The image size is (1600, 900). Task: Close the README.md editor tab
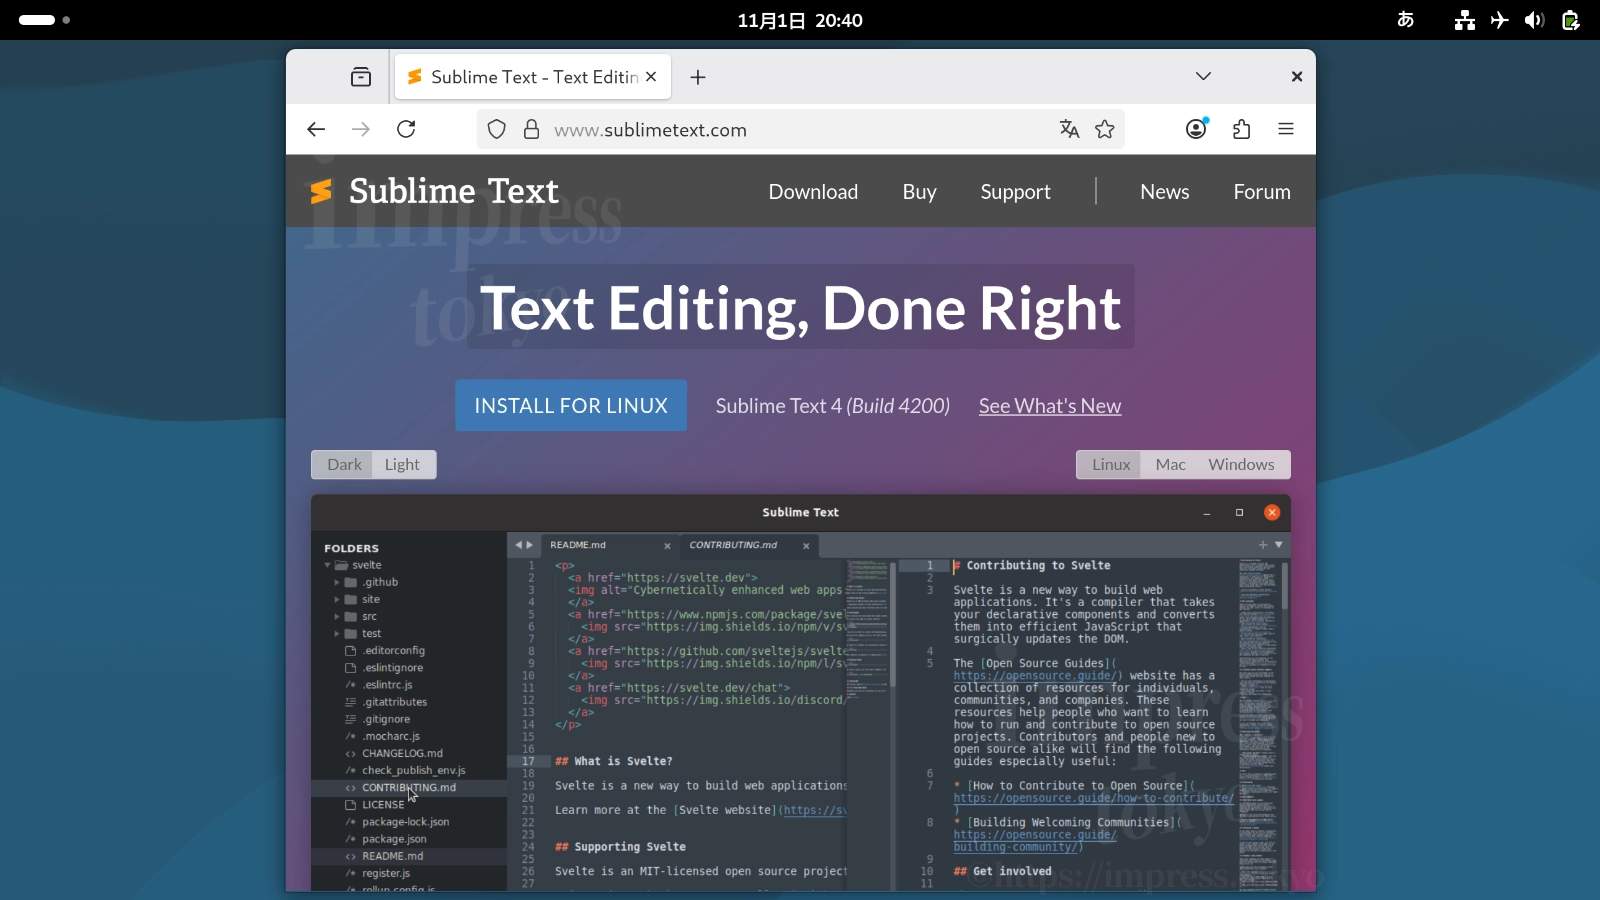point(667,546)
